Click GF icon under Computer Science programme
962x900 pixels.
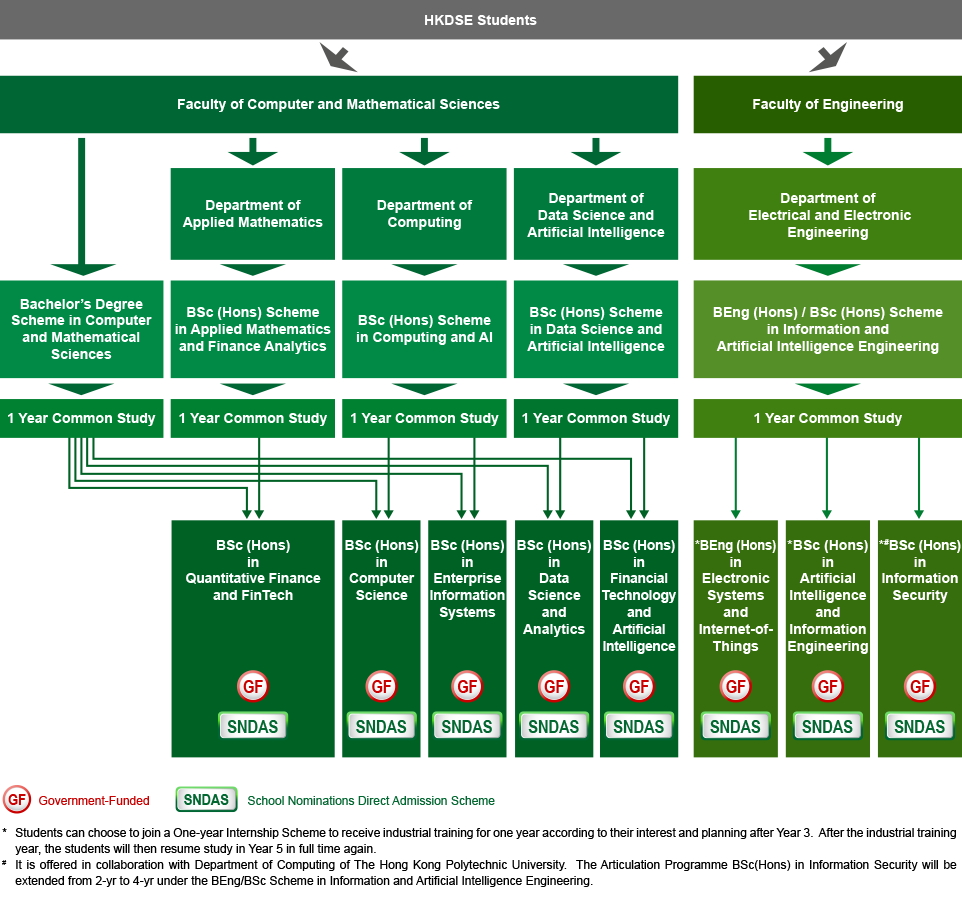(x=381, y=686)
